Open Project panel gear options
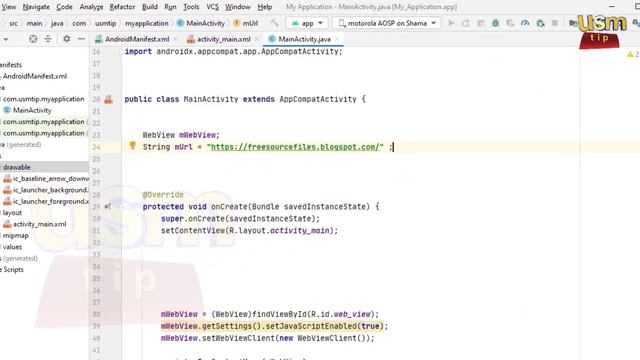640x360 pixels. coord(67,39)
